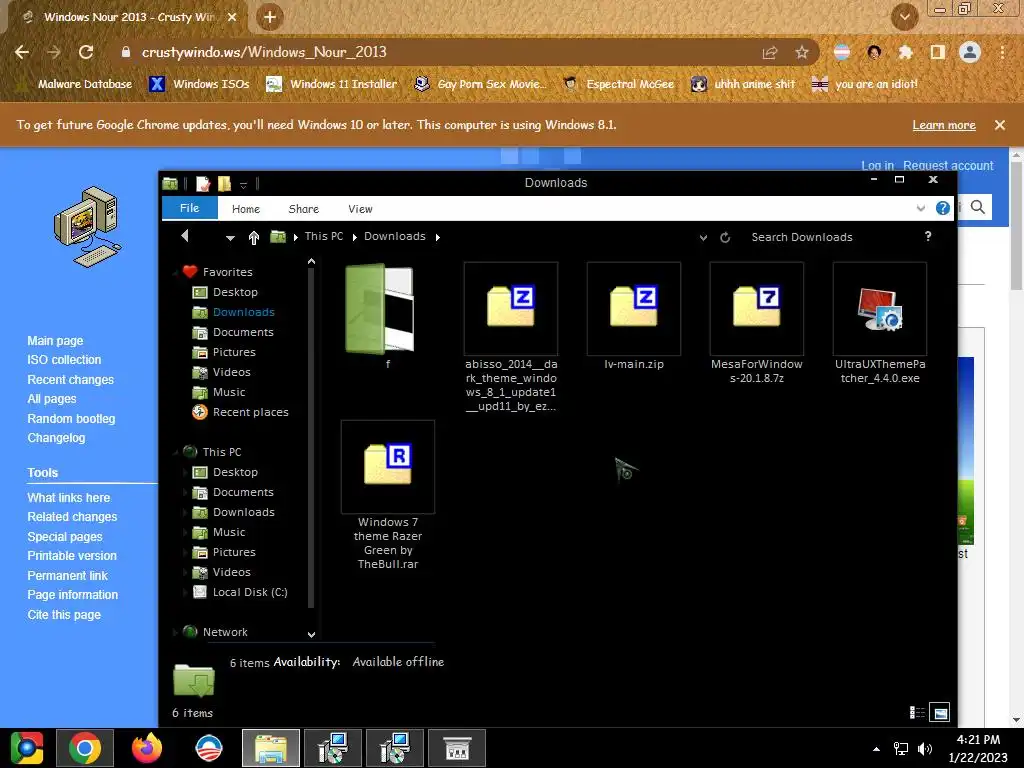The height and width of the screenshot is (768, 1024).
Task: Click the Crusty Windows computer logo
Action: coord(88,227)
